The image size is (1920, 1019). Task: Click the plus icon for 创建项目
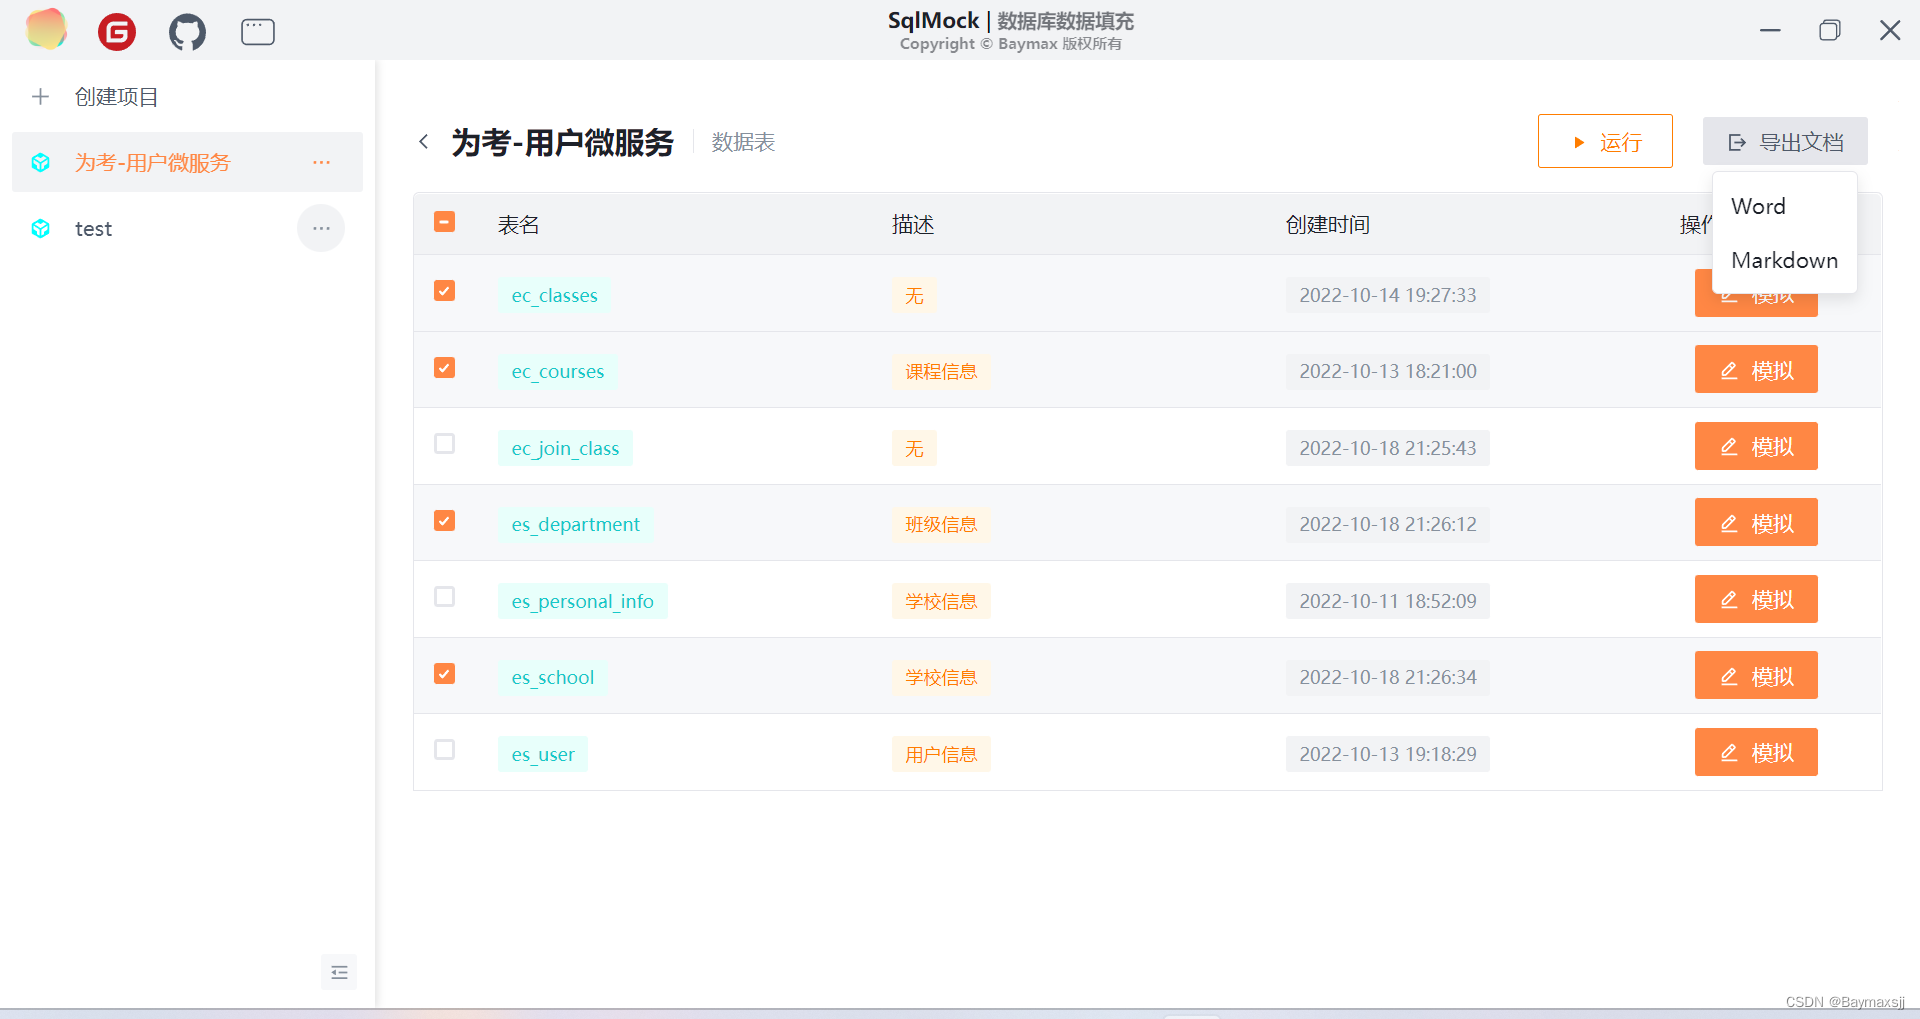pos(40,97)
